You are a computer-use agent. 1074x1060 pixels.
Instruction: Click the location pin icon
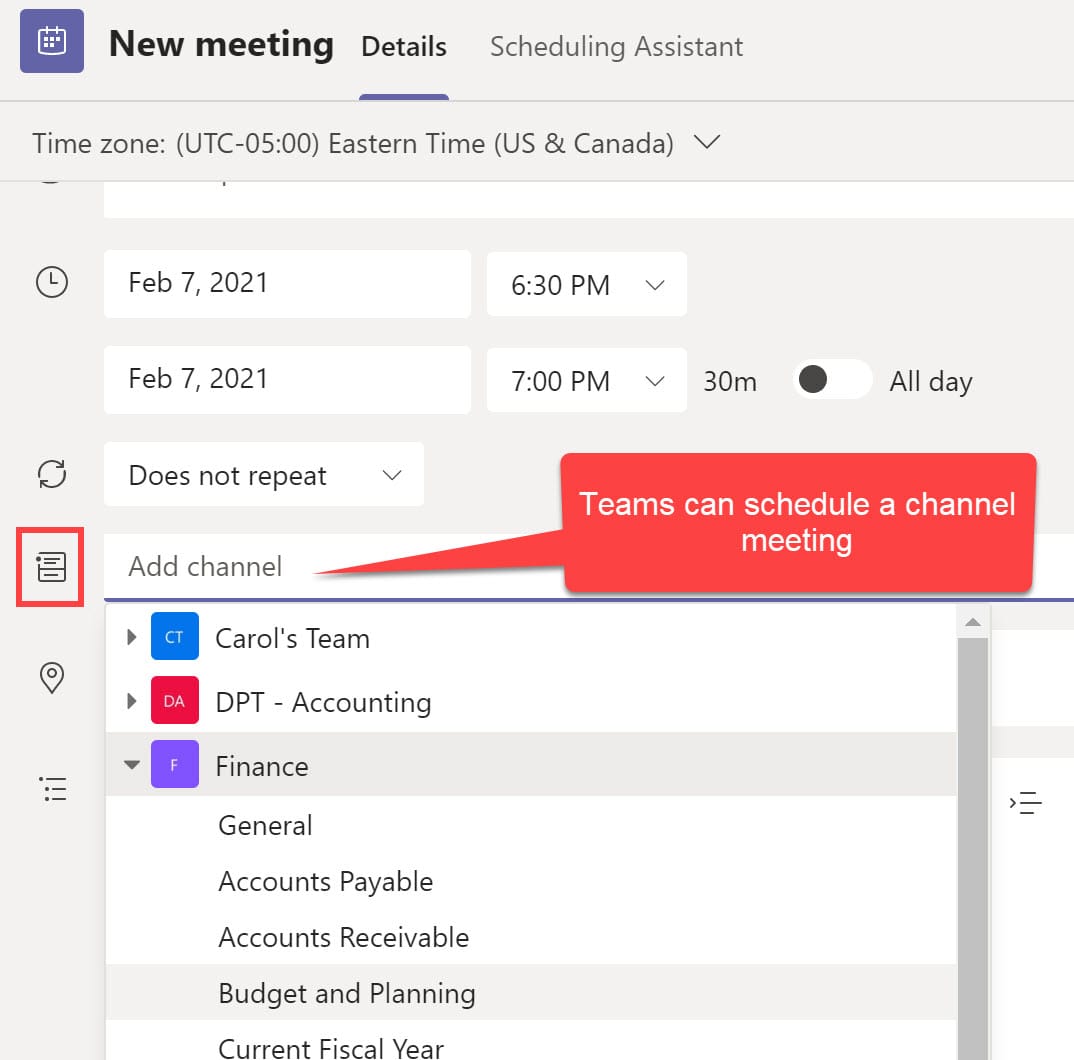[x=52, y=678]
